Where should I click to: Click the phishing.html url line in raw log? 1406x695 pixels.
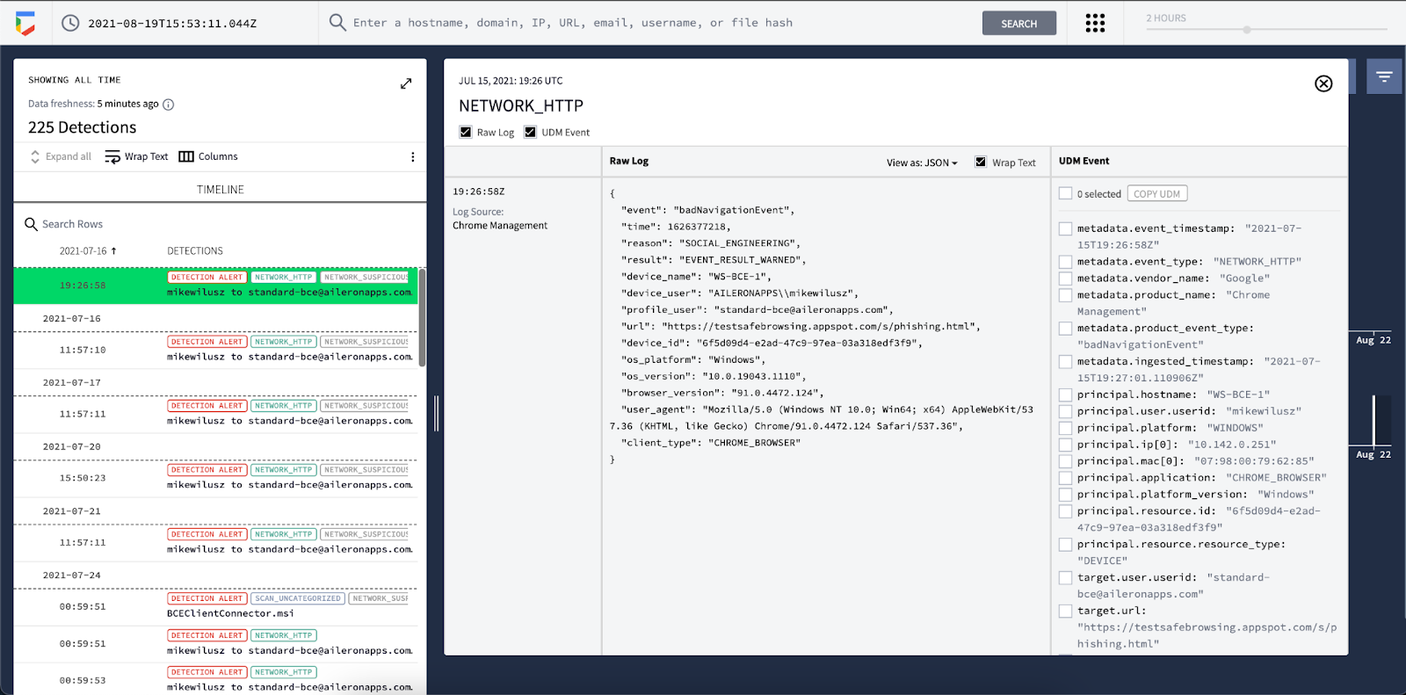click(801, 326)
